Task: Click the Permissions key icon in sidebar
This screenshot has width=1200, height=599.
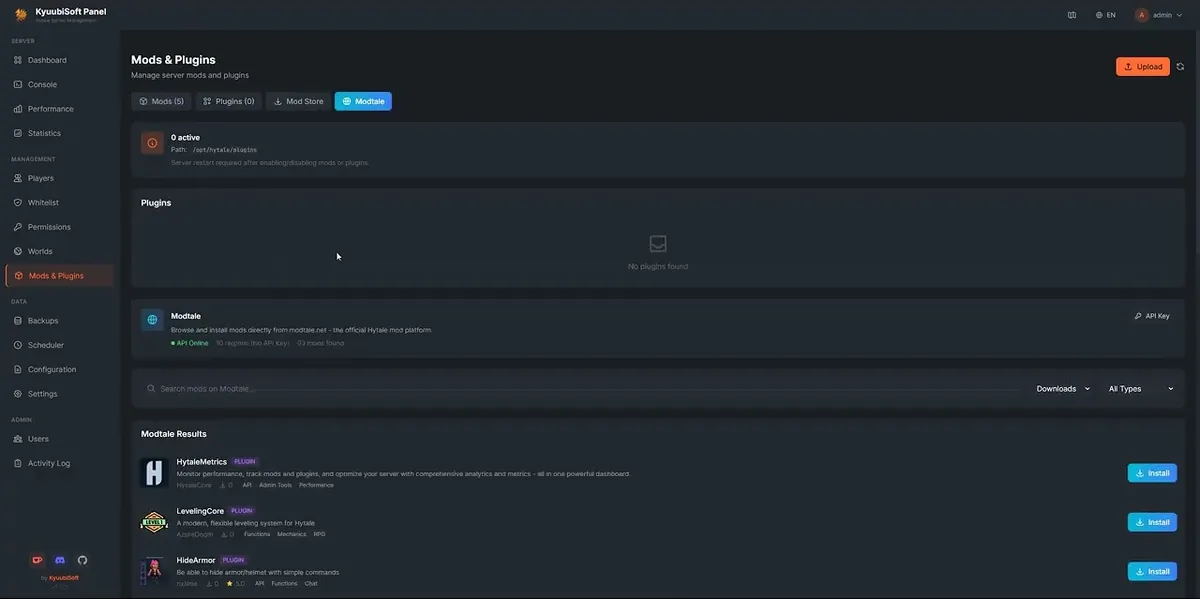Action: [18, 227]
